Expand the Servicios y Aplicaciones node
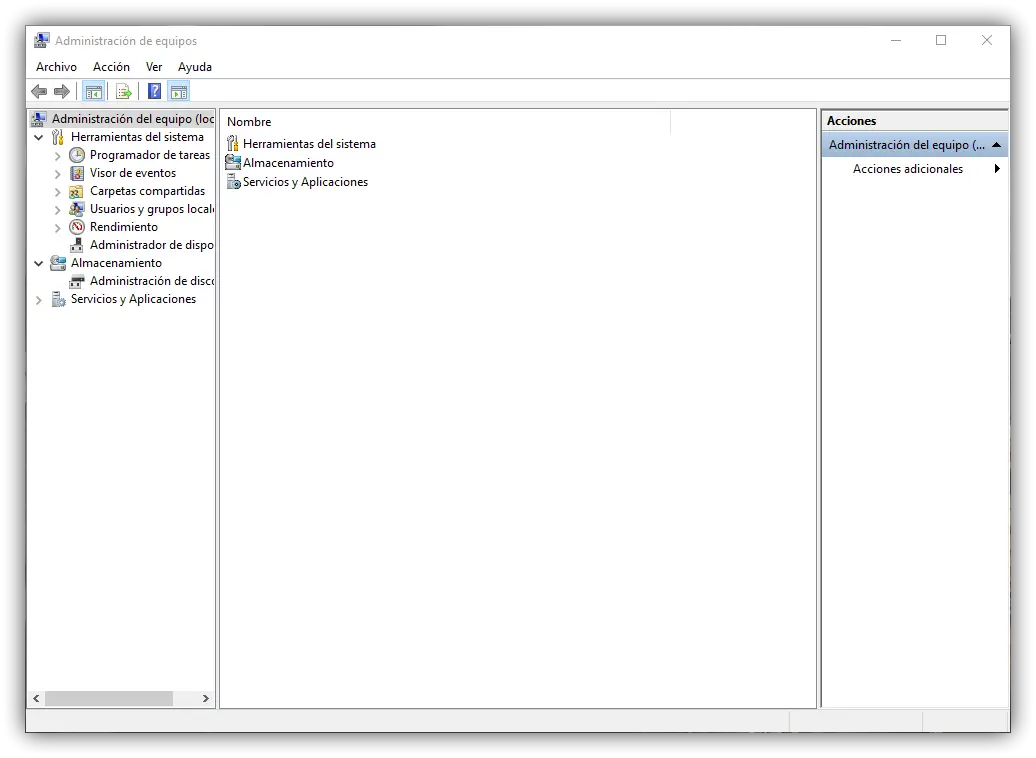Screen dimensions: 1036x758 39,300
